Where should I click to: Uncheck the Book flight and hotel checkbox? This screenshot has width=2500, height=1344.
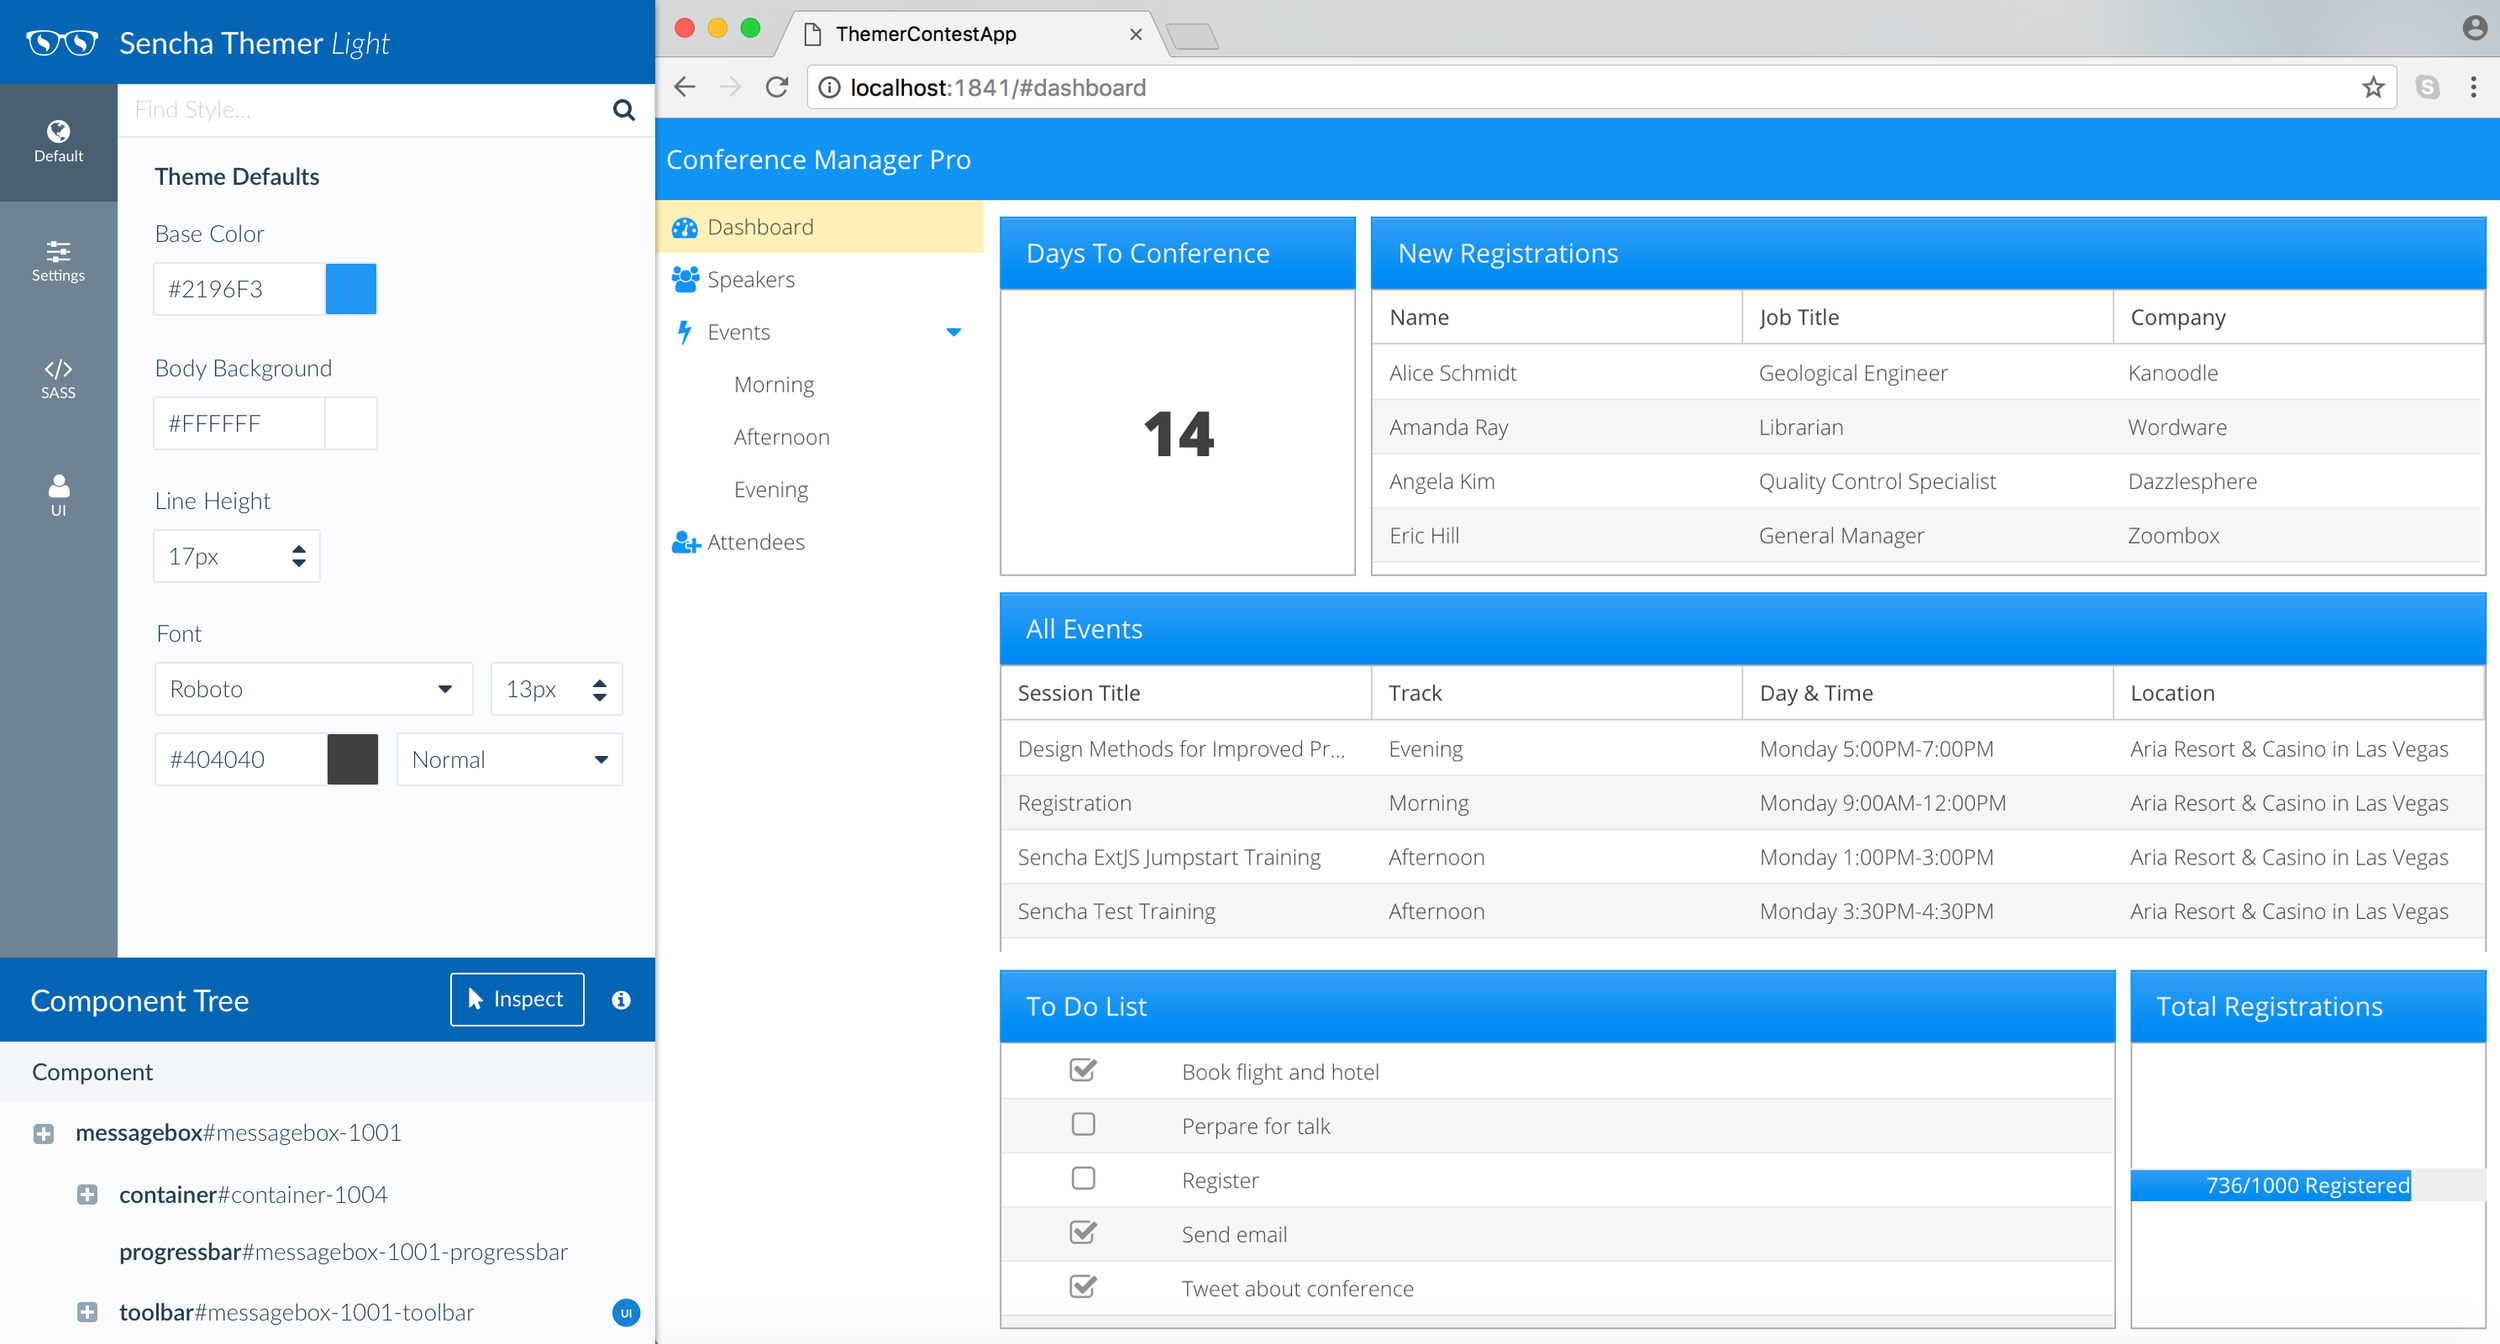tap(1082, 1070)
